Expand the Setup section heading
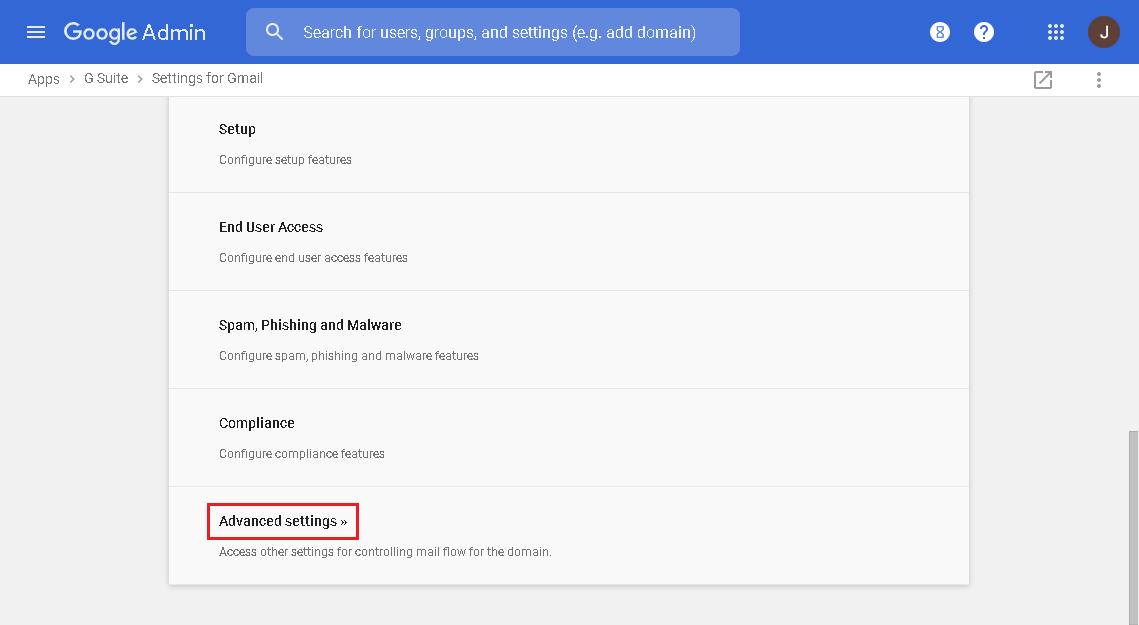 (237, 129)
